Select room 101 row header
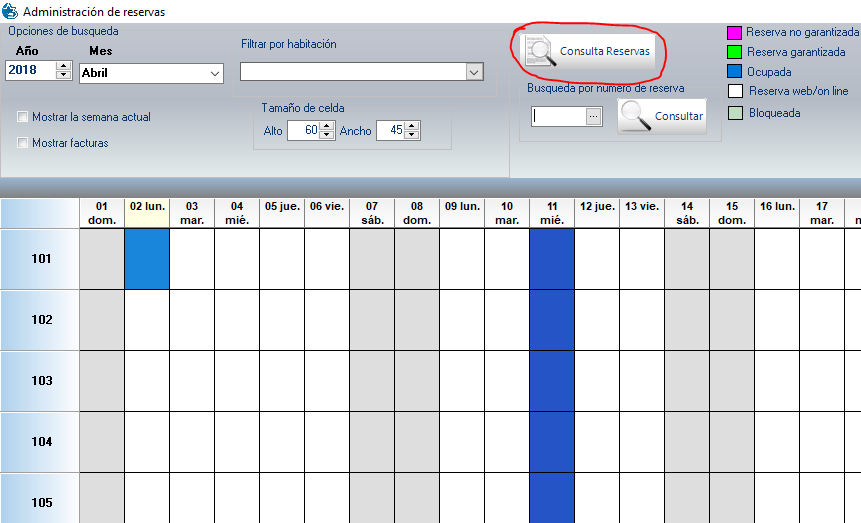Viewport: 861px width, 523px height. tap(41, 259)
